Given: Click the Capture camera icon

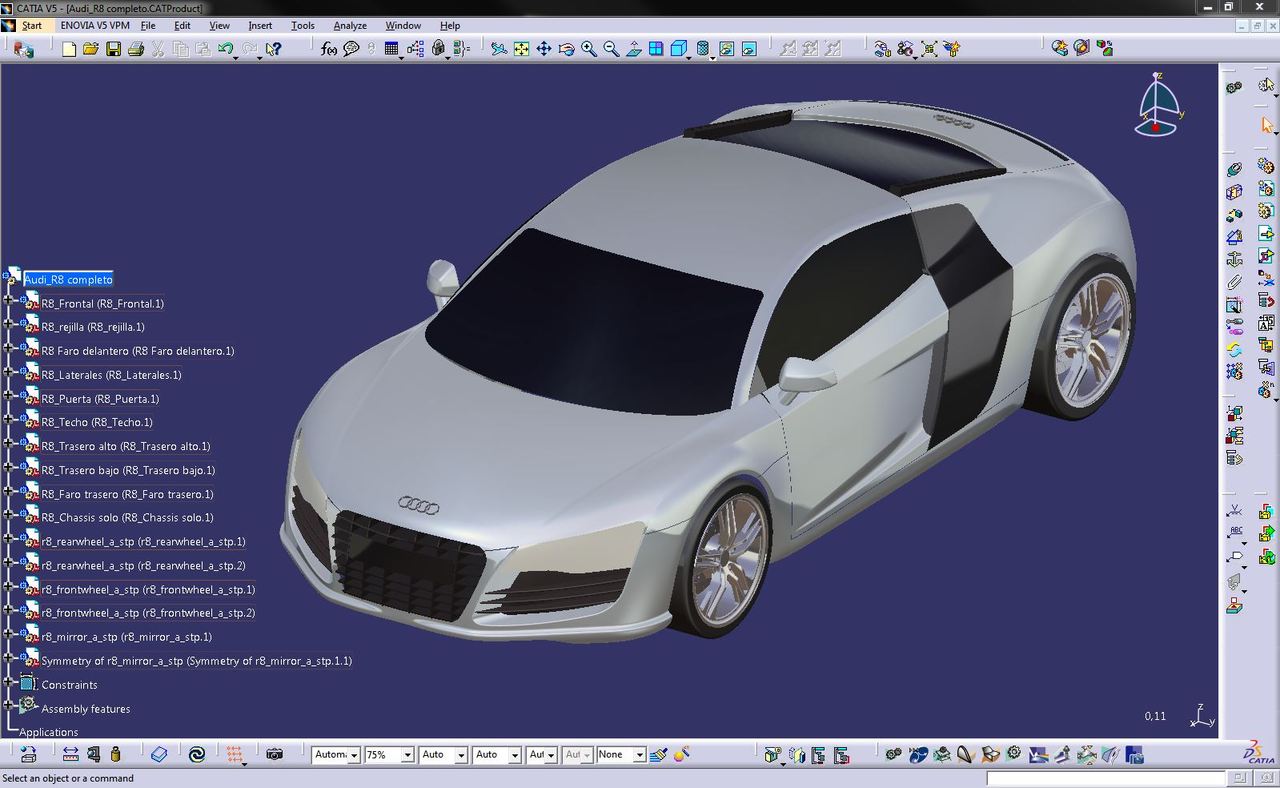Looking at the screenshot, I should coord(275,754).
